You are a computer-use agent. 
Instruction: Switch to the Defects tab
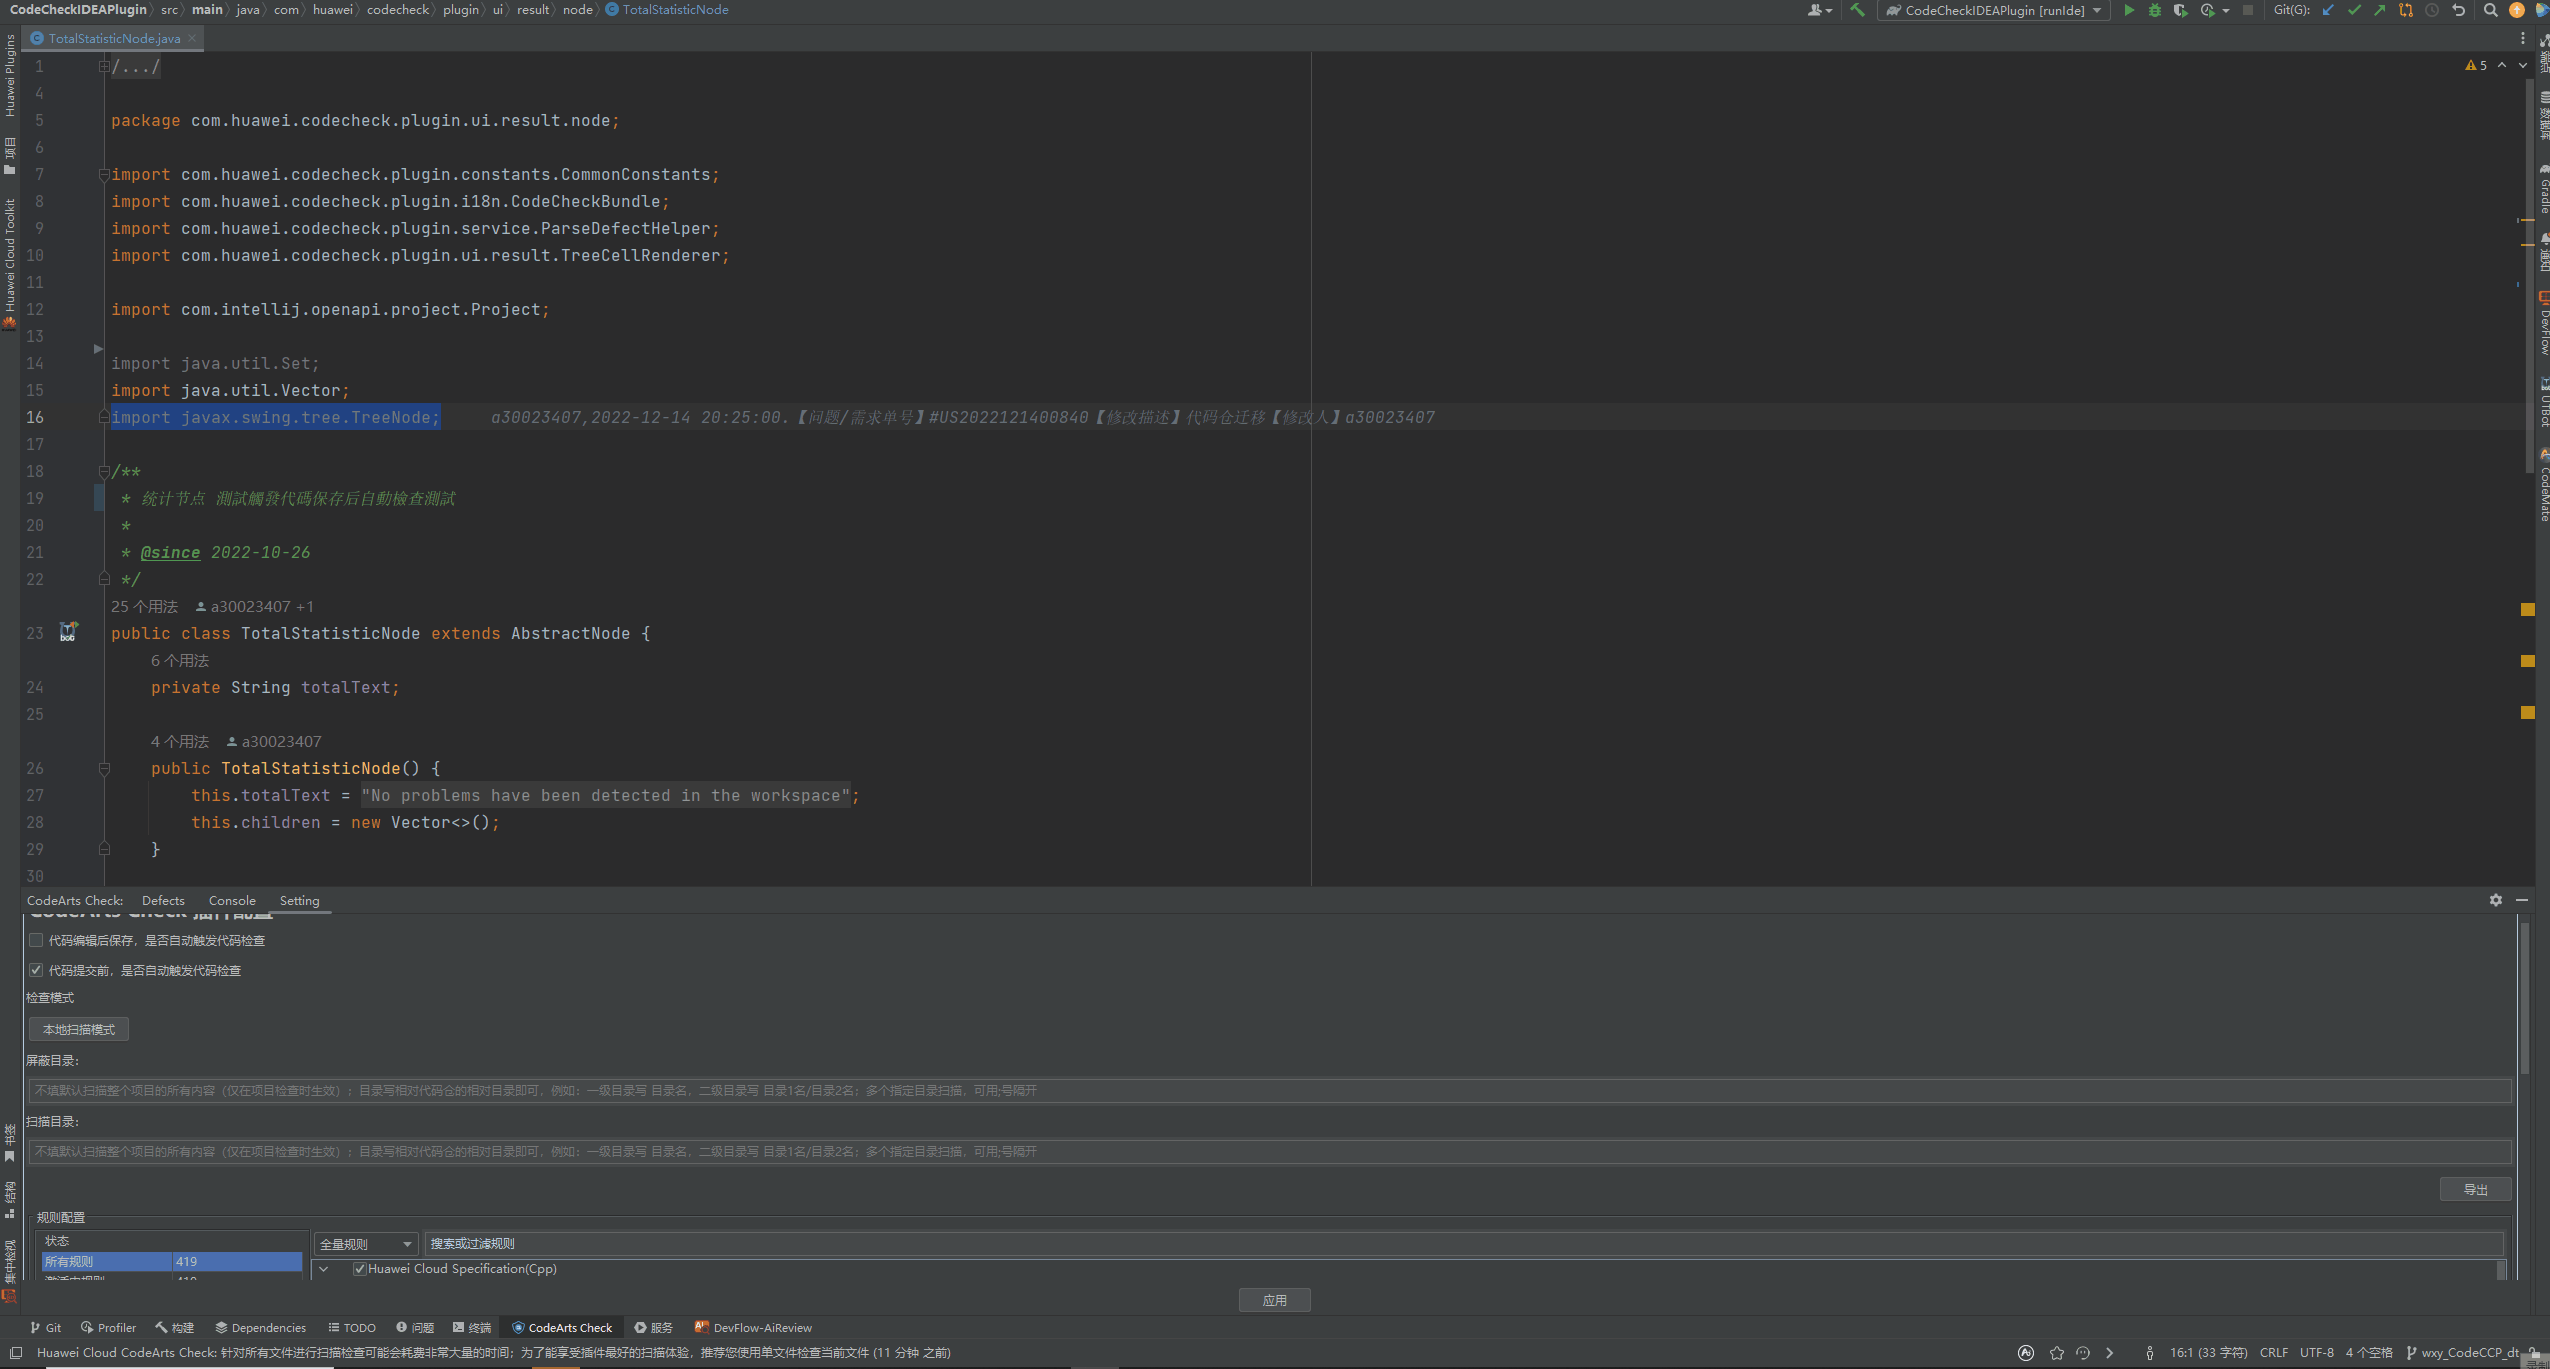[163, 900]
